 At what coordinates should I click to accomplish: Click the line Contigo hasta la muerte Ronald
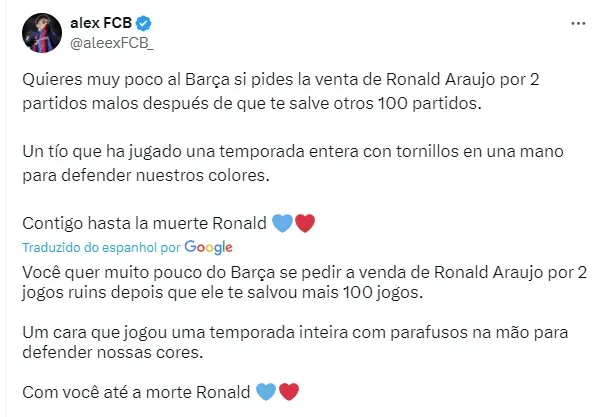[144, 223]
